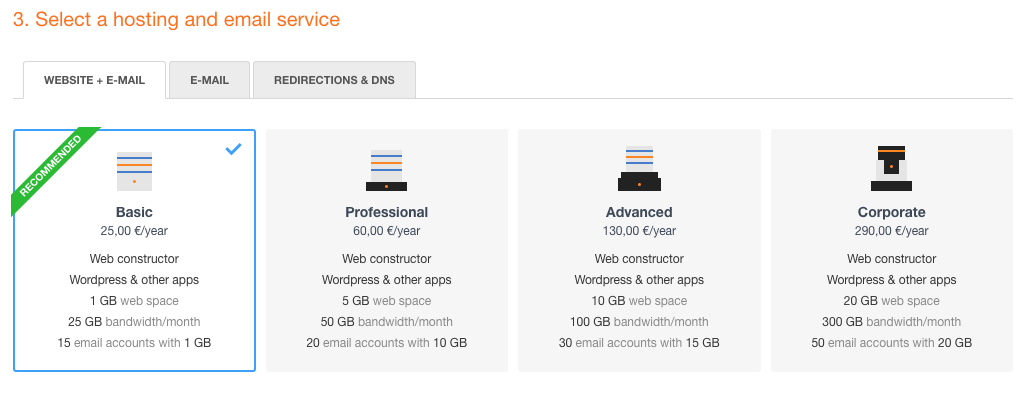Click the 60,00 €/year price
1026x395 pixels.
pos(387,231)
